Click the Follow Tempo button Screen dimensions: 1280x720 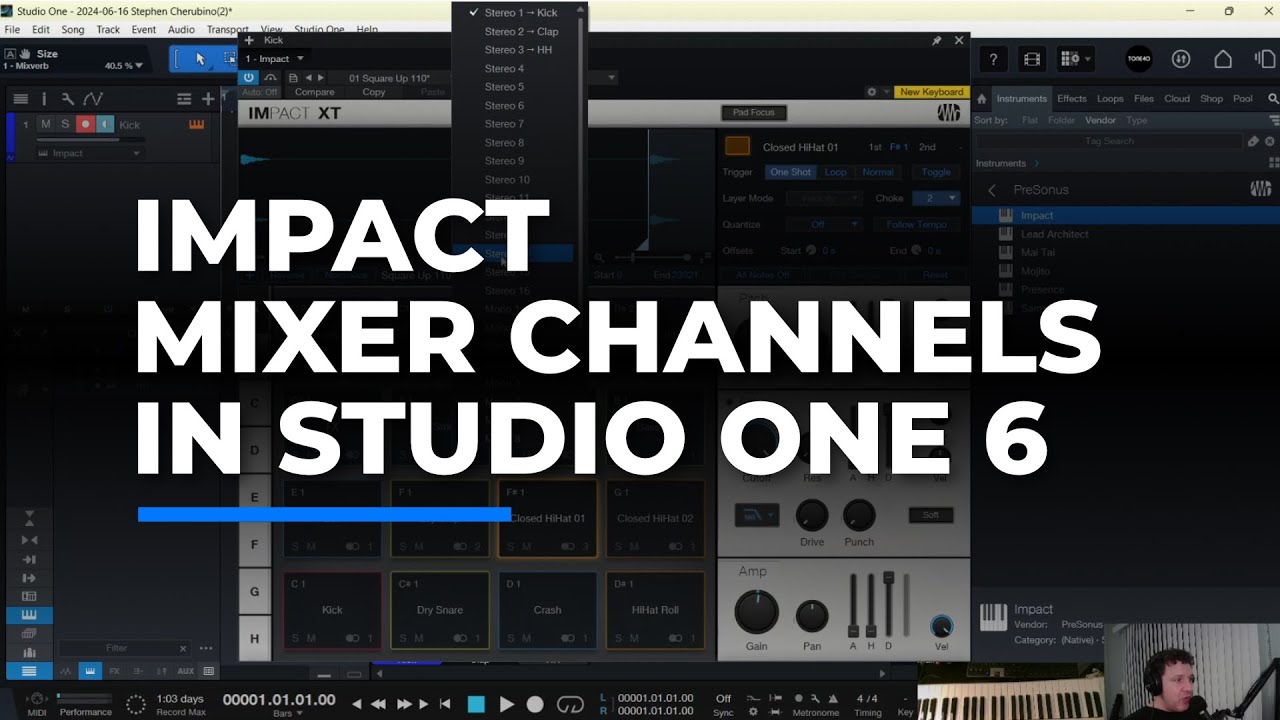(x=916, y=224)
